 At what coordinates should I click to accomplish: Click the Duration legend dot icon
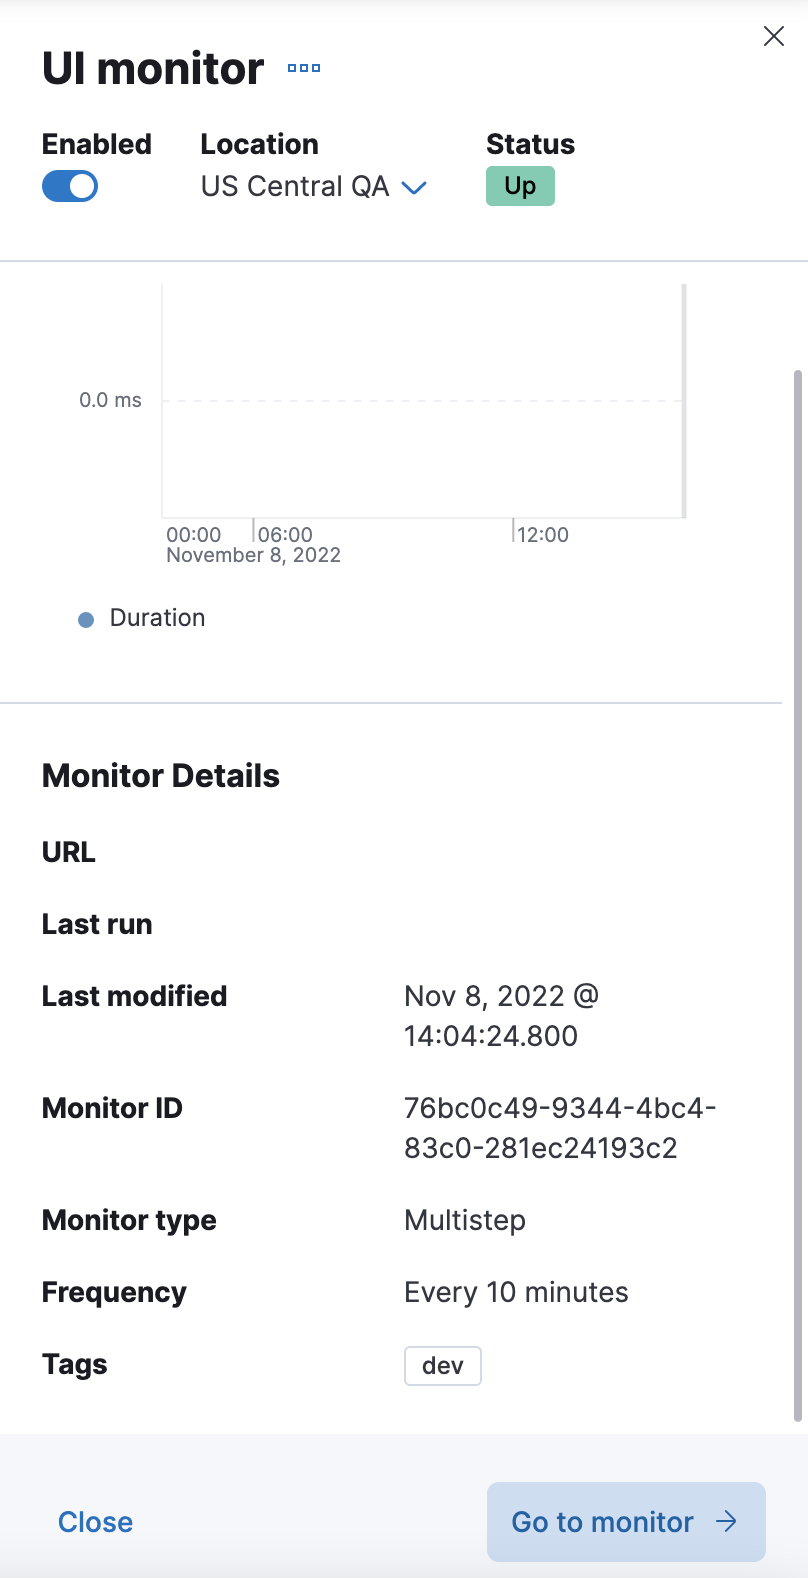[86, 619]
